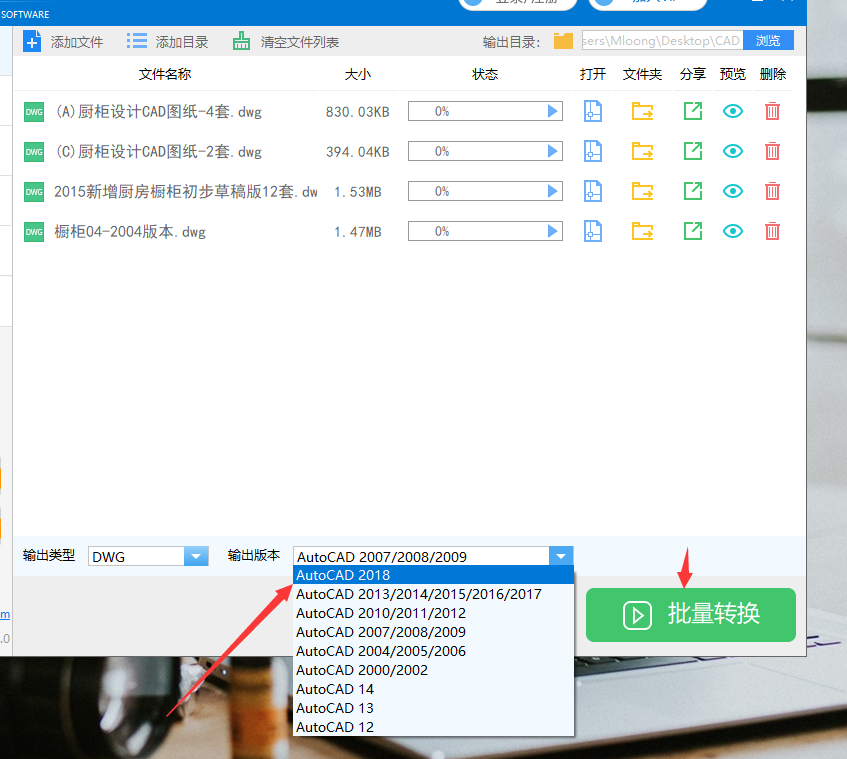Click the 添加目录 add directory button

167,42
